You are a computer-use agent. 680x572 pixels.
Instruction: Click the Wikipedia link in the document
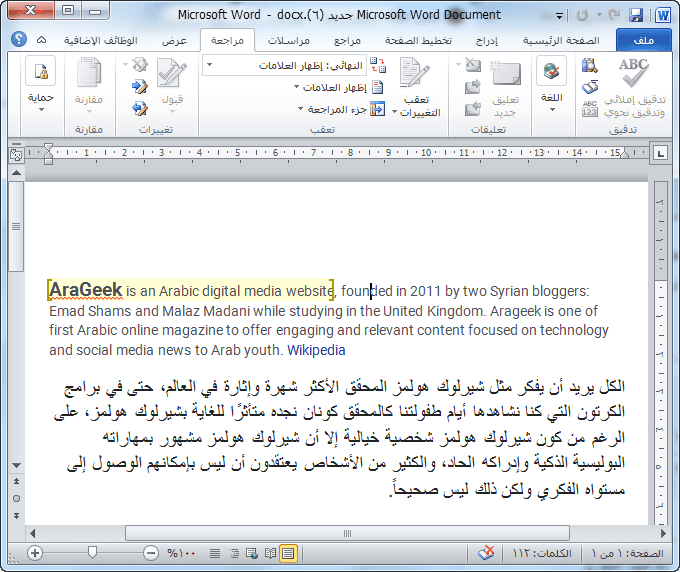tap(316, 350)
